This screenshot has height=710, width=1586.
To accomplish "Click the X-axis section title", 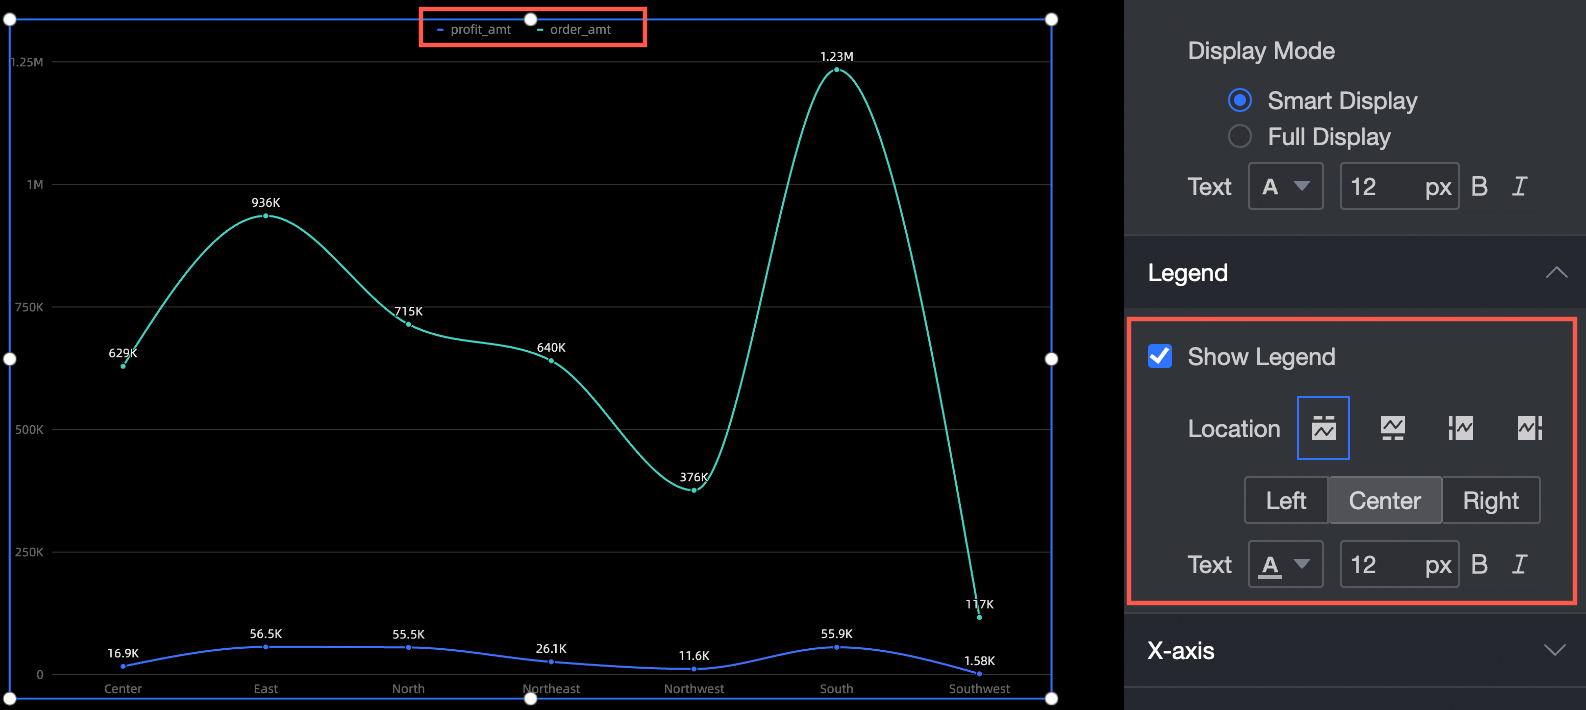I will (1181, 651).
